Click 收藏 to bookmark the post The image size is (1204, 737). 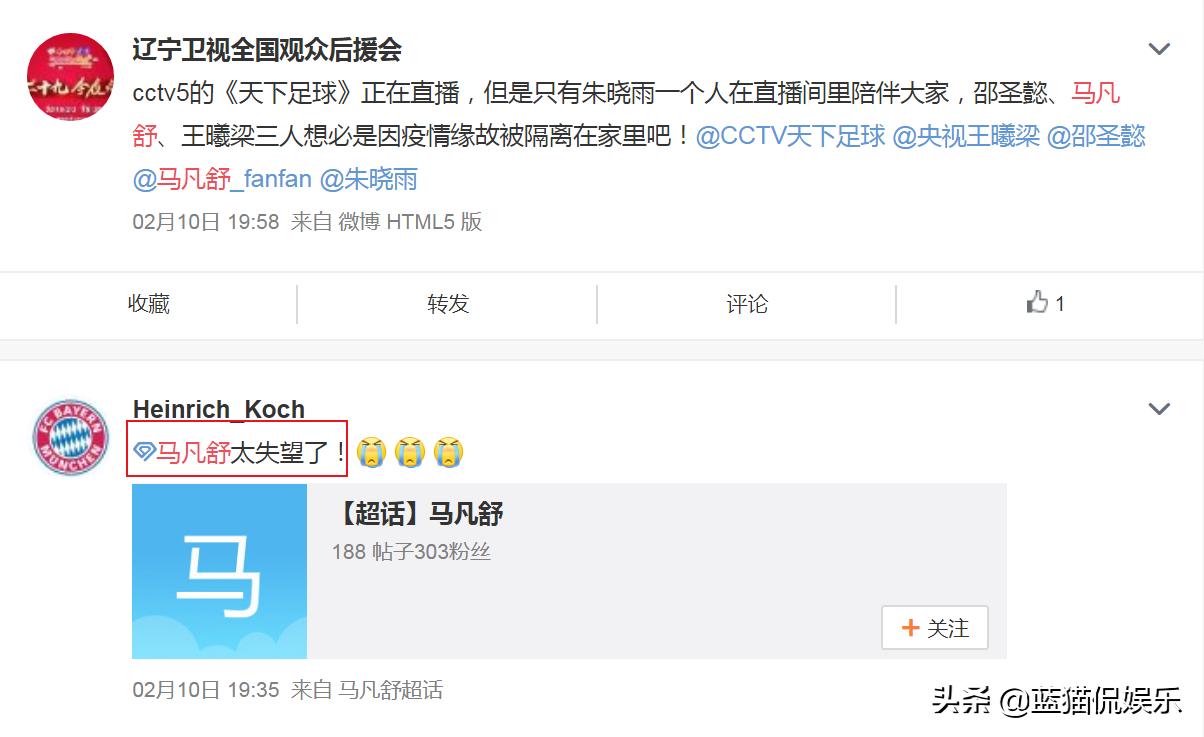149,304
